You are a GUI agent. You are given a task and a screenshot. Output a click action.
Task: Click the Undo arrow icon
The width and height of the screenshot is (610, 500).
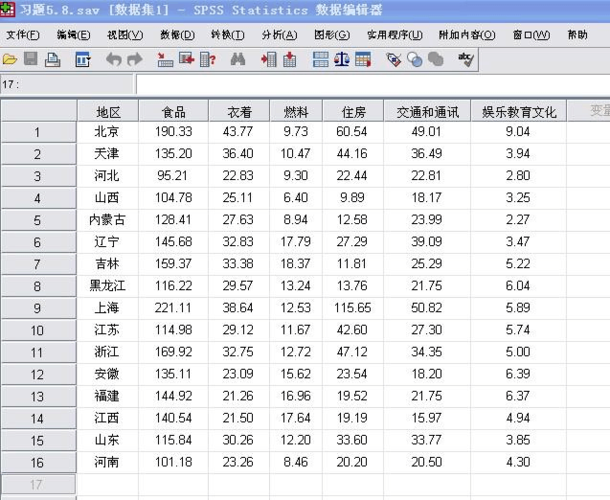[x=114, y=60]
